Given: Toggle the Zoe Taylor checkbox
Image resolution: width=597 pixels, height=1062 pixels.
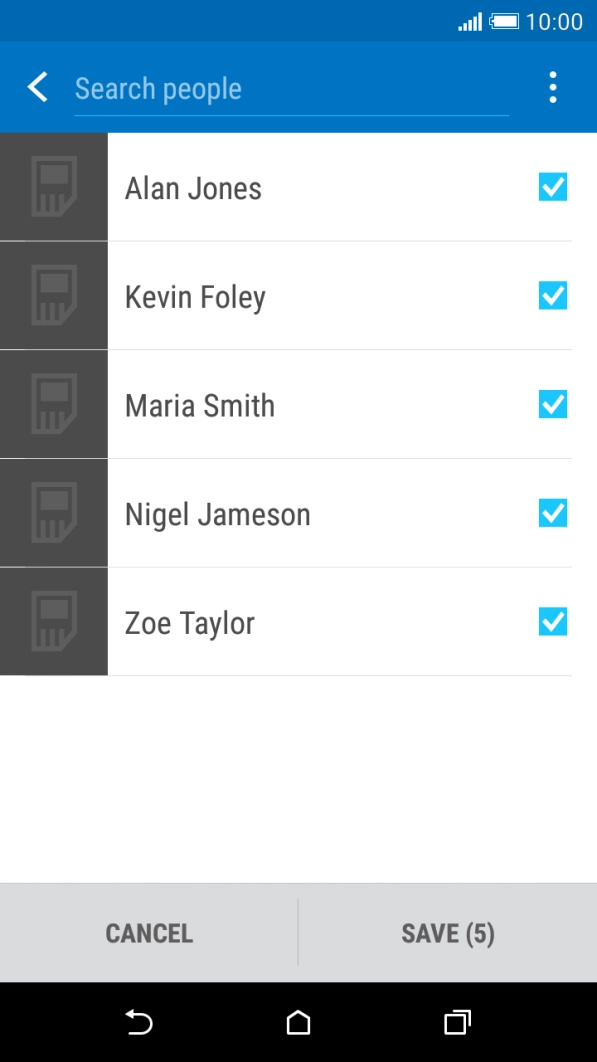Looking at the screenshot, I should pyautogui.click(x=553, y=622).
